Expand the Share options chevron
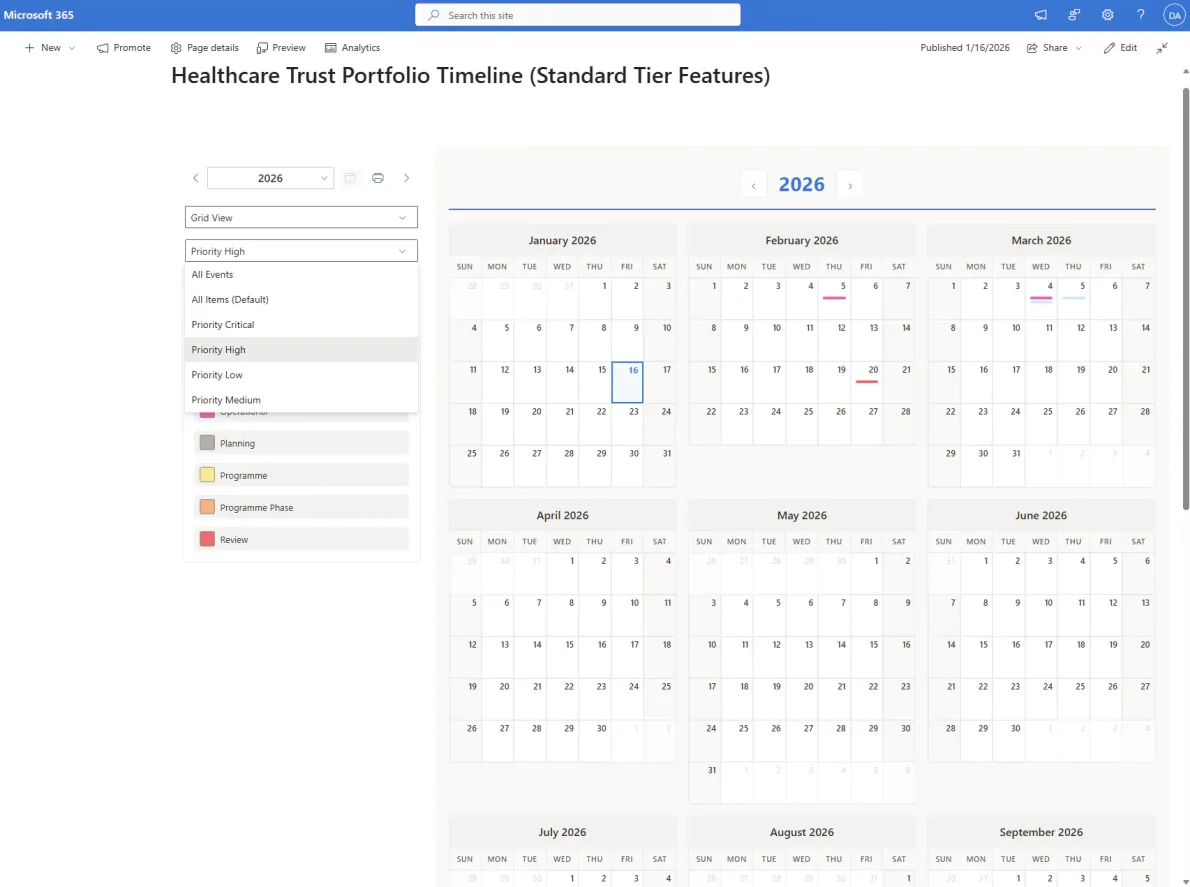1190x887 pixels. pyautogui.click(x=1079, y=48)
